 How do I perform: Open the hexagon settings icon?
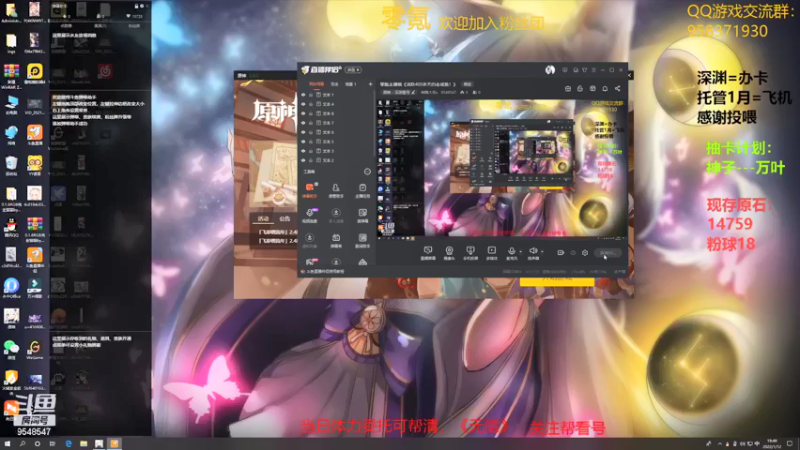pos(585,253)
